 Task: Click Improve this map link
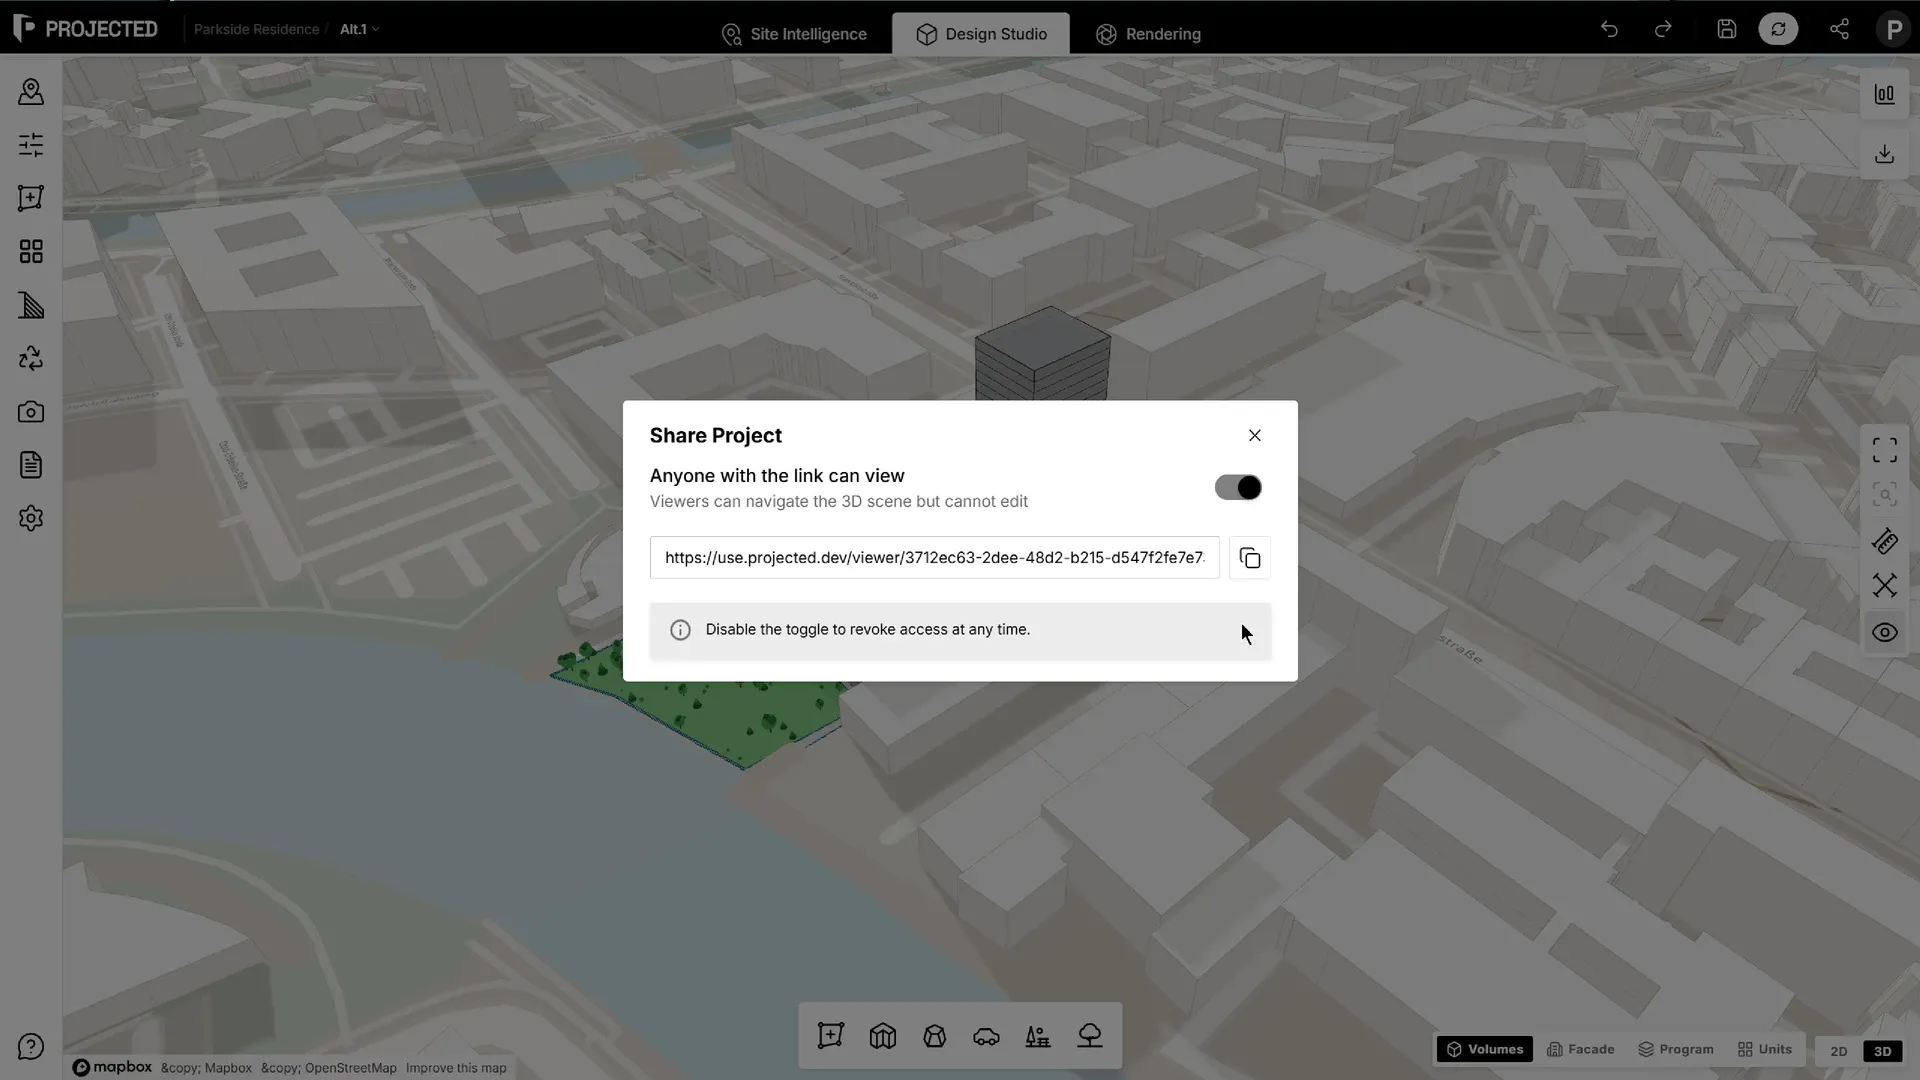[x=456, y=1068]
